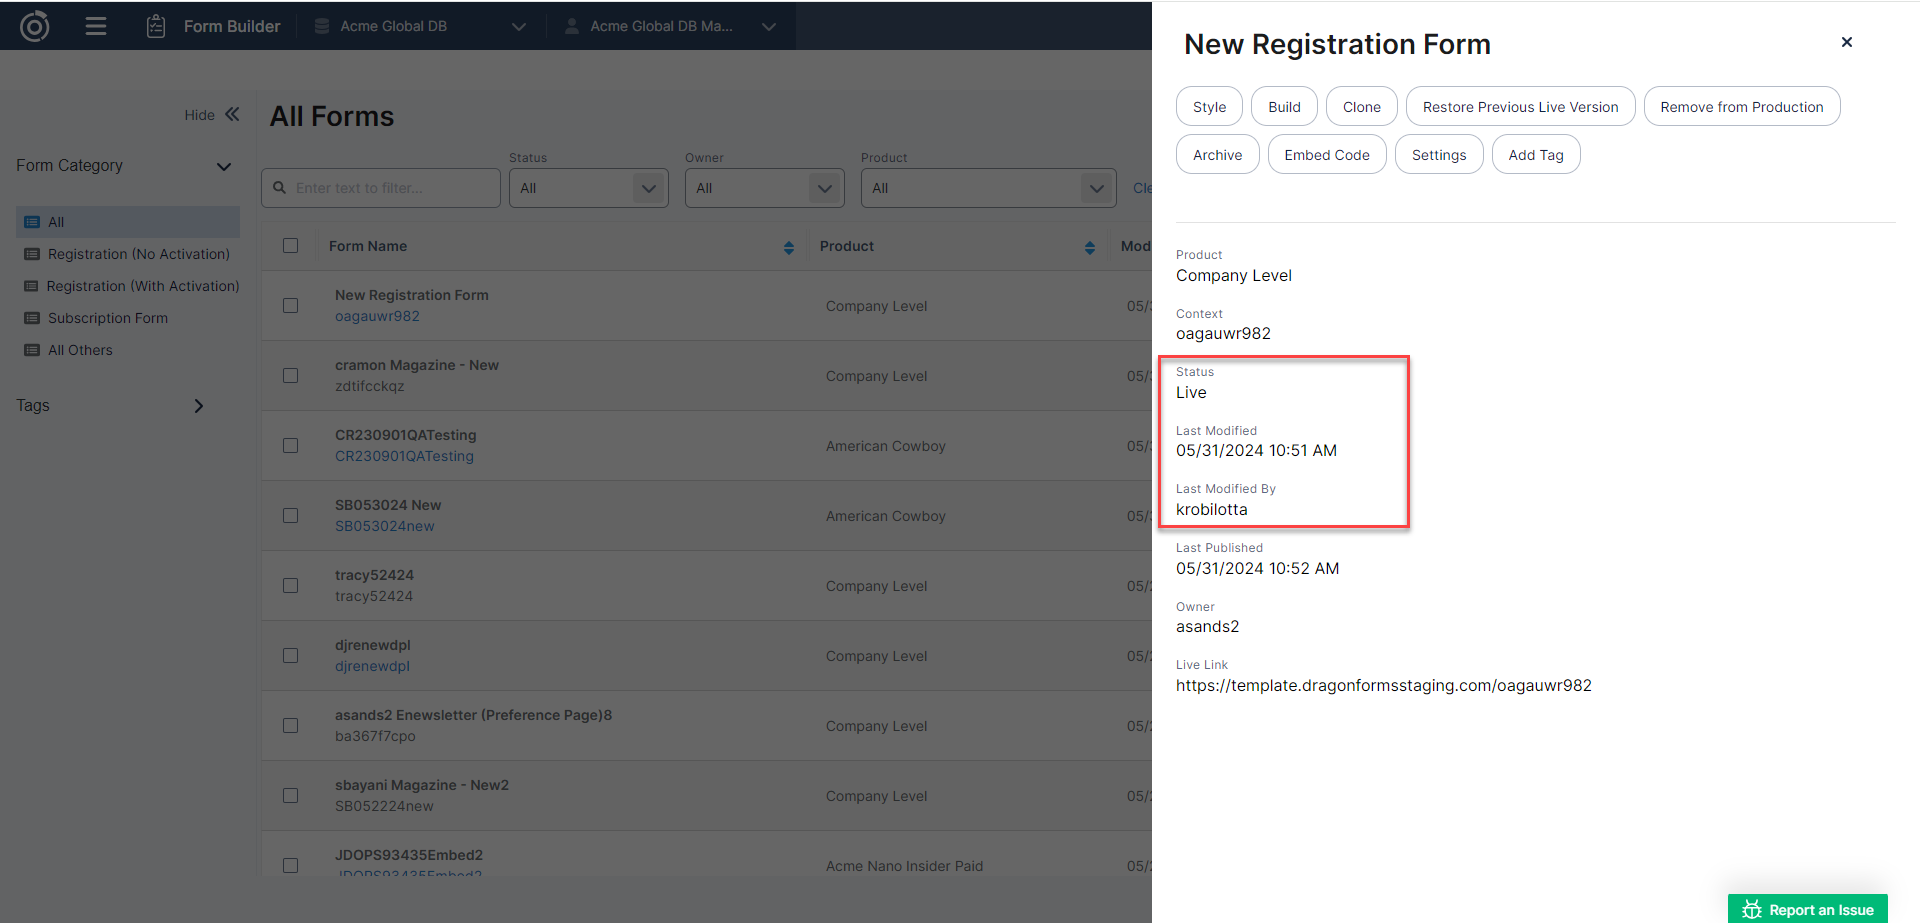This screenshot has width=1920, height=923.
Task: Check the cramon Magazine - New row checkbox
Action: pyautogui.click(x=291, y=376)
